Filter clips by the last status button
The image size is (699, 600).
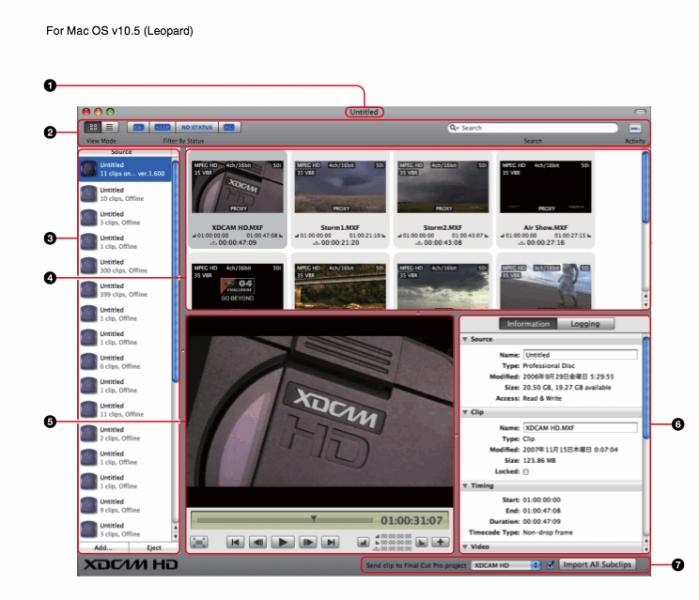click(x=229, y=127)
